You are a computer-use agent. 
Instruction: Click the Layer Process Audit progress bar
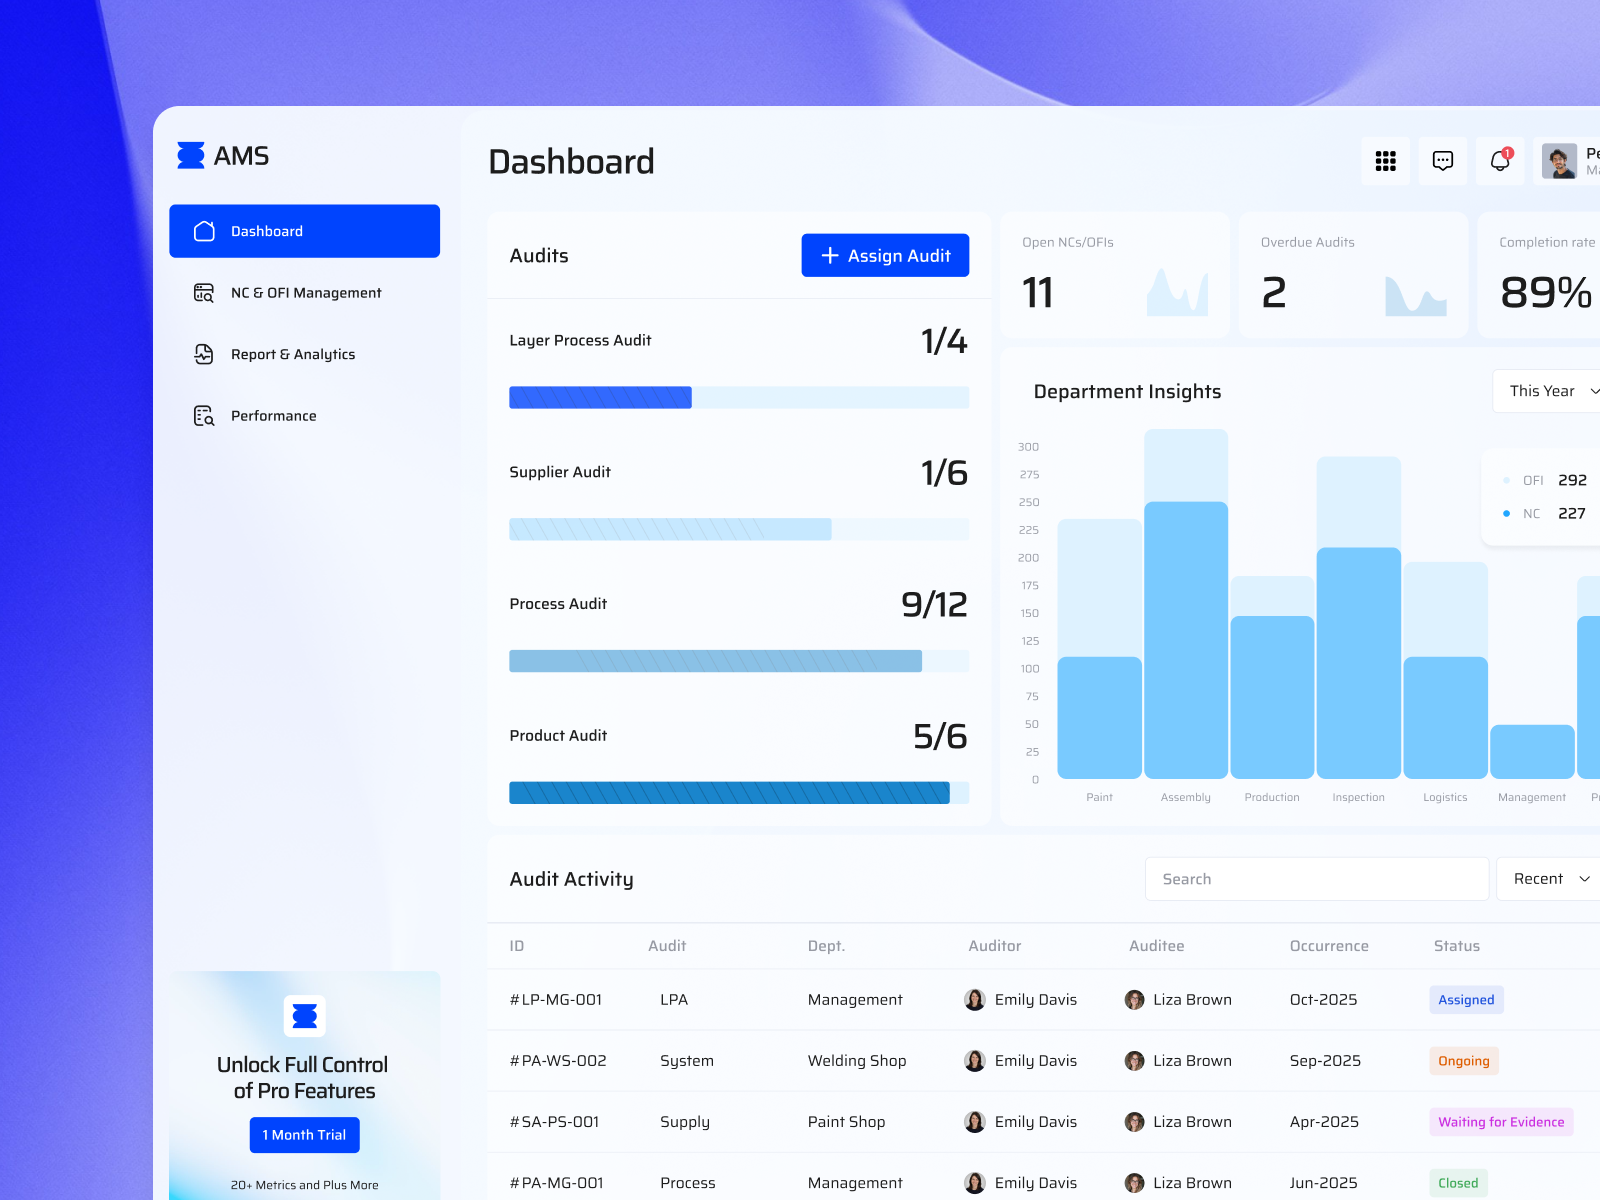(739, 397)
